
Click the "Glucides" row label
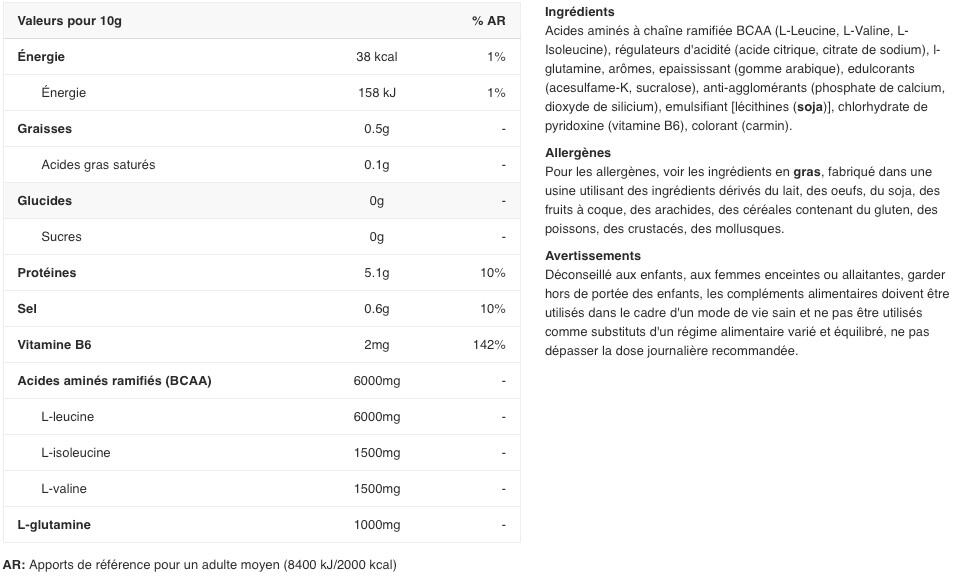click(x=45, y=201)
